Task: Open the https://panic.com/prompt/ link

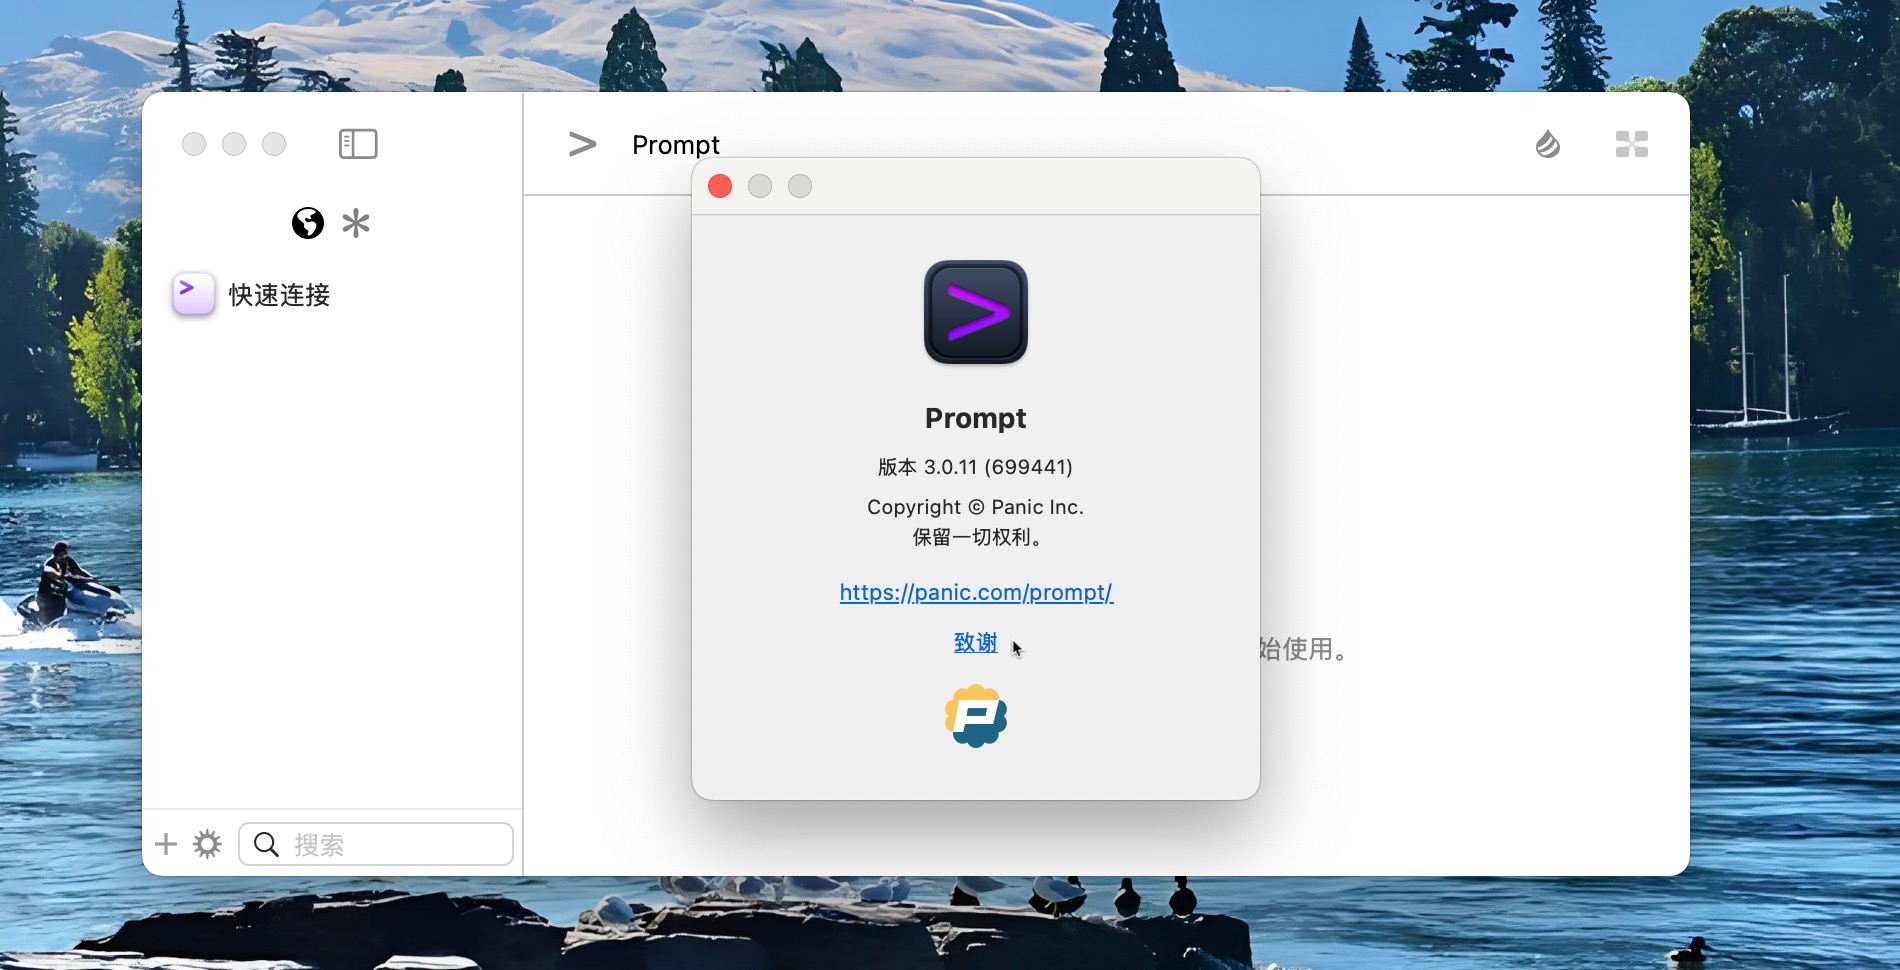Action: click(x=976, y=592)
